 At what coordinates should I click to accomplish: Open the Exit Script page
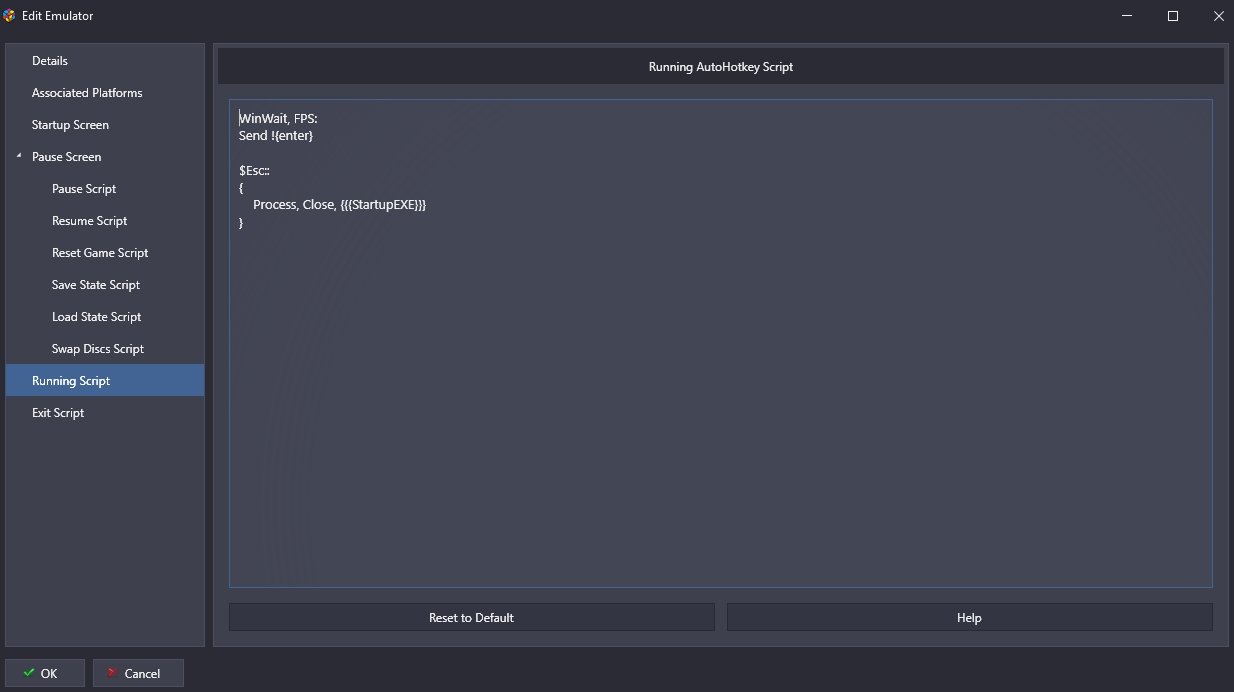104,413
